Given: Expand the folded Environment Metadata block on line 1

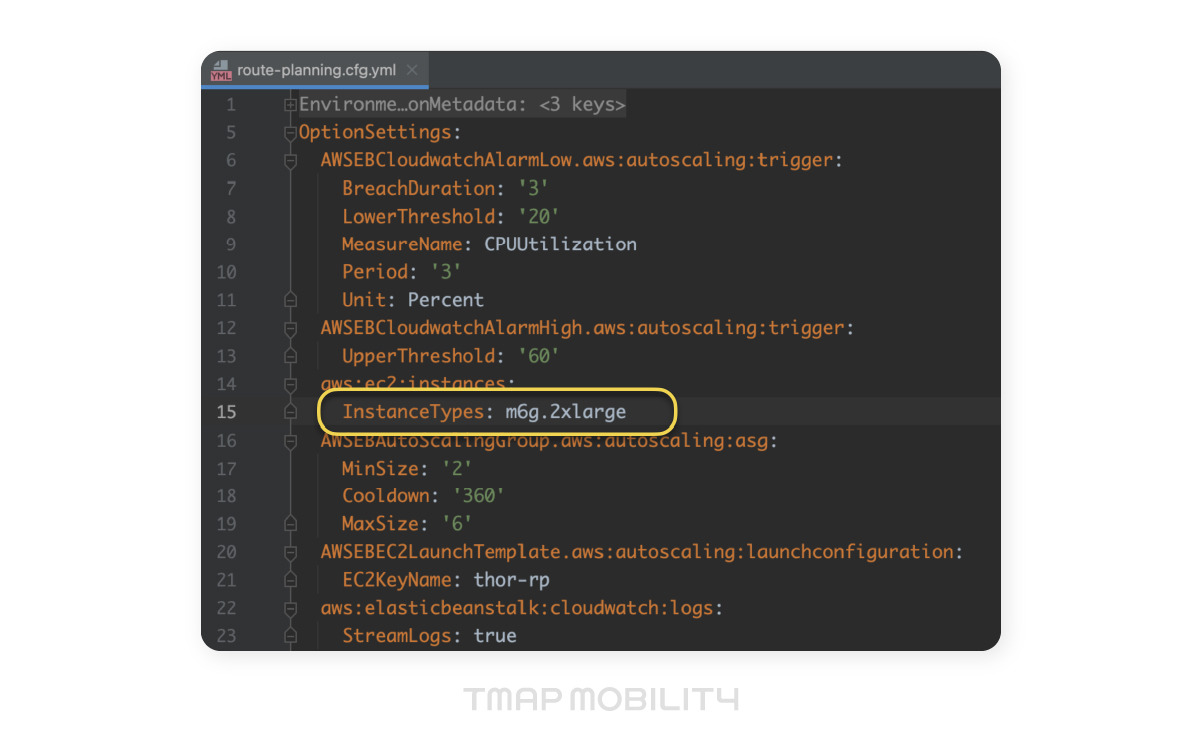Looking at the screenshot, I should 291,104.
